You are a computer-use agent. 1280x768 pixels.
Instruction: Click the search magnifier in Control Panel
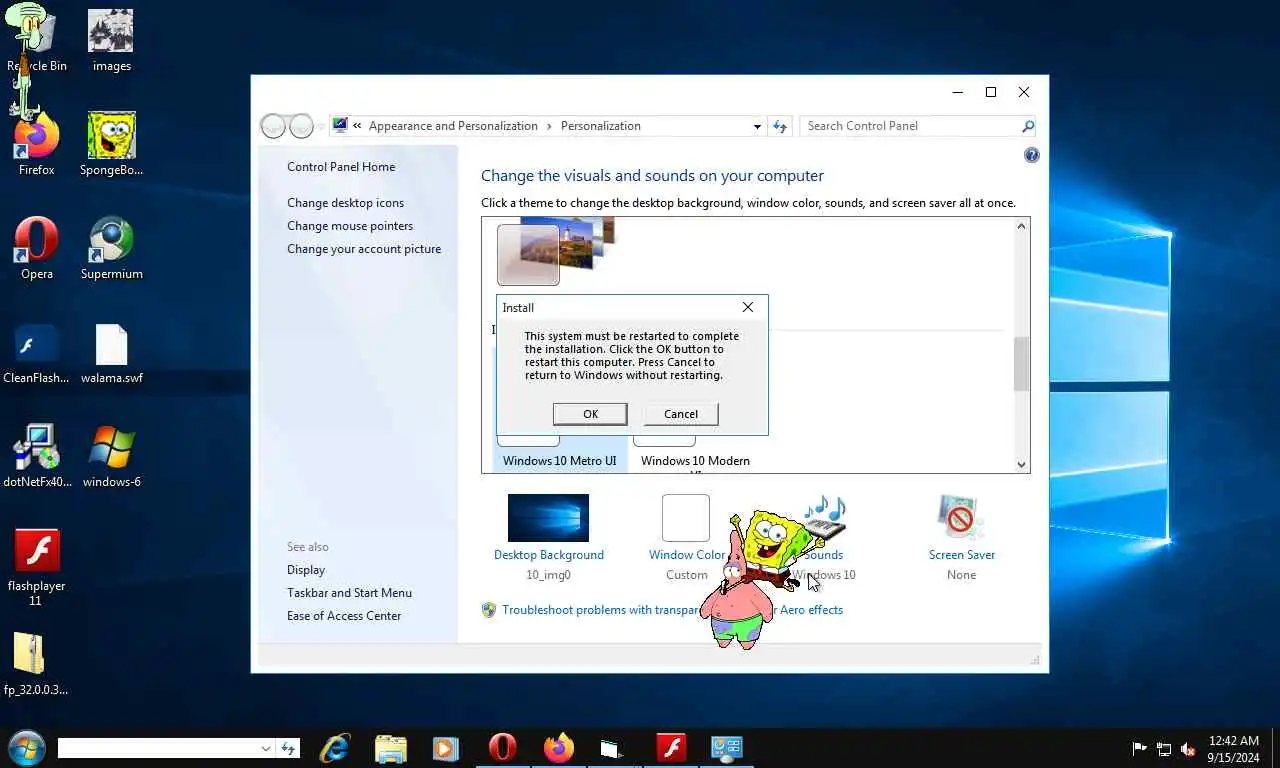tap(1027, 126)
